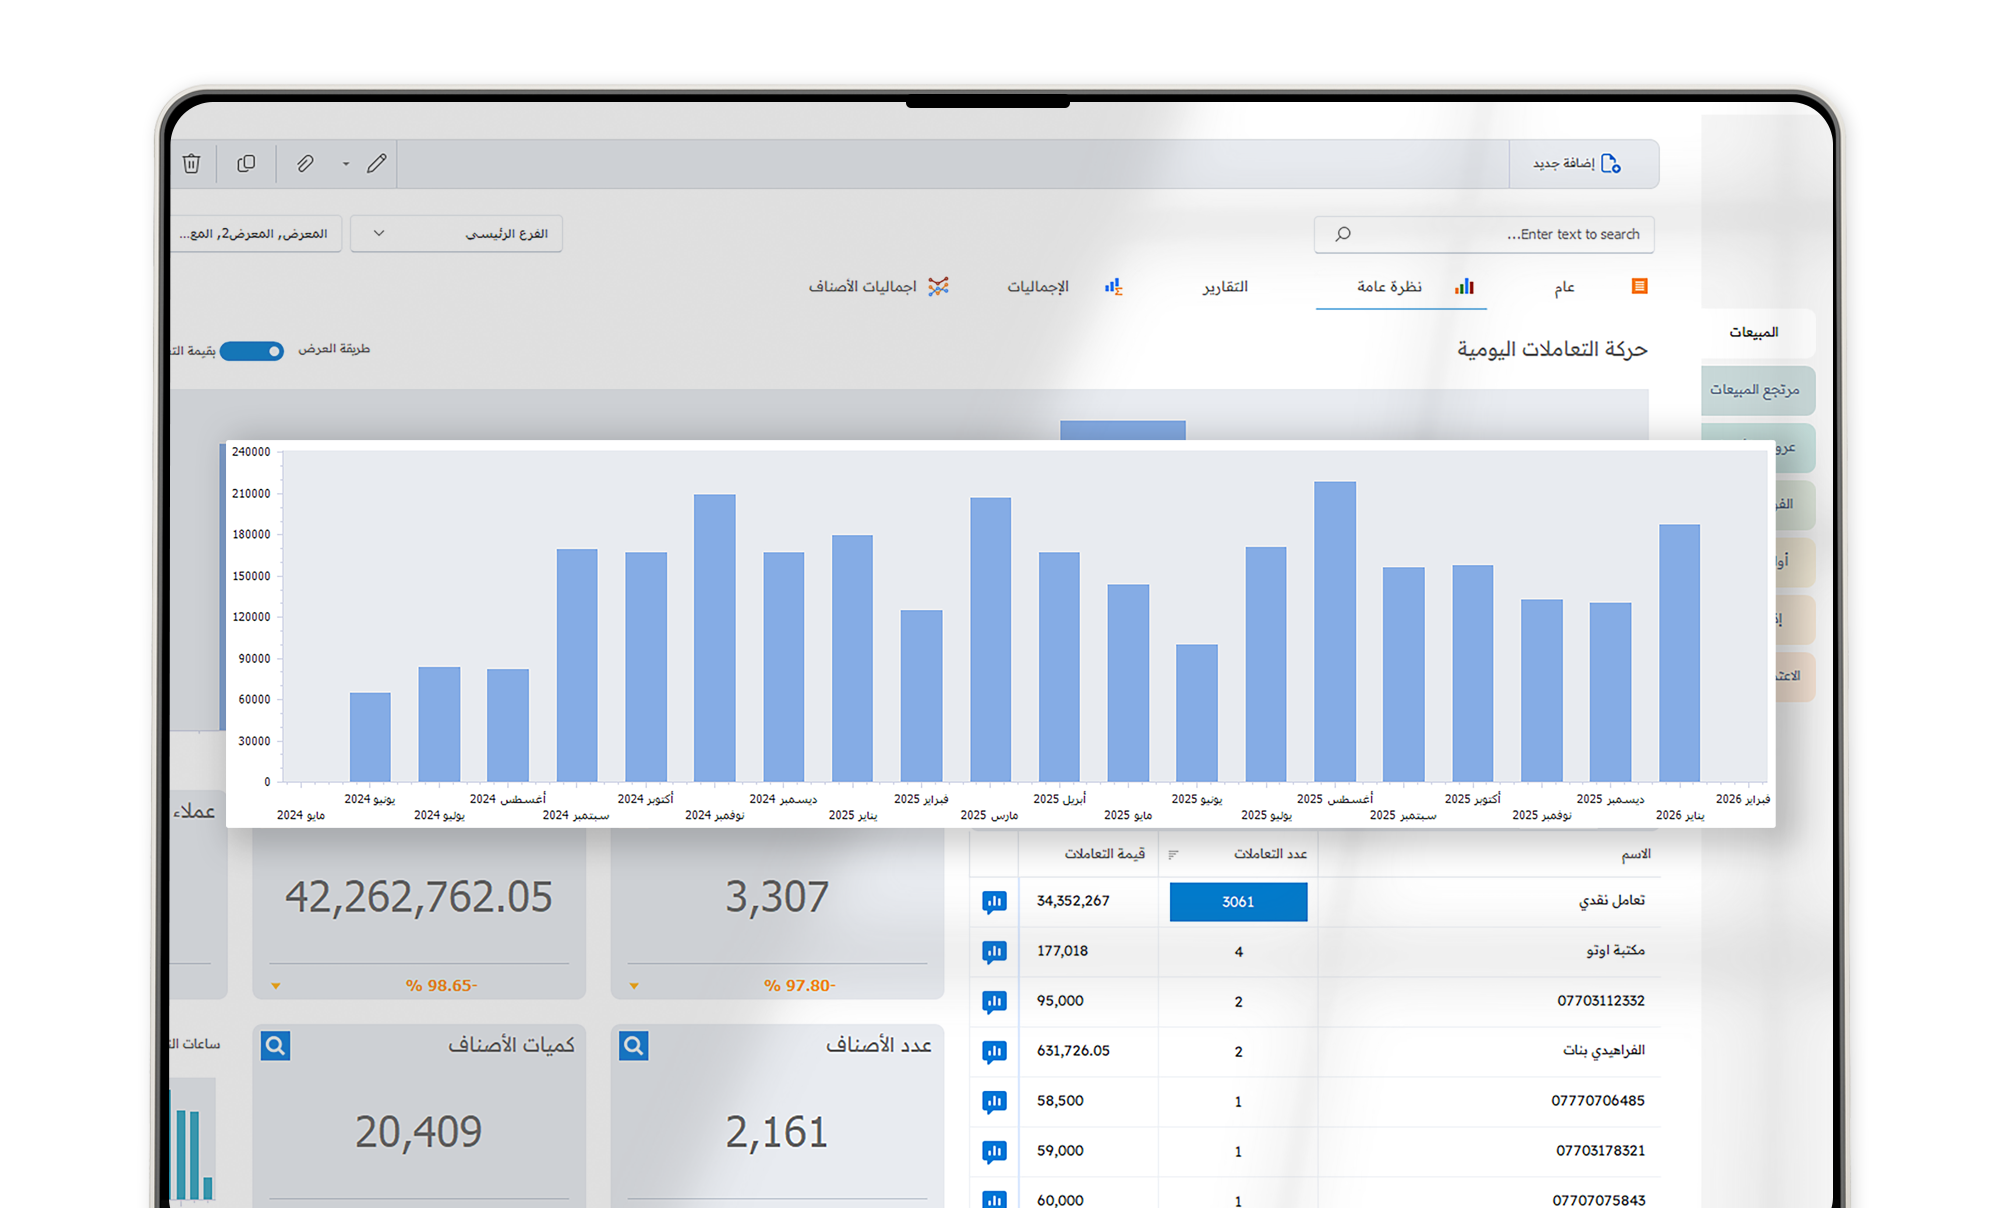
Task: Click the 07770706485 name cell
Action: [1598, 1101]
